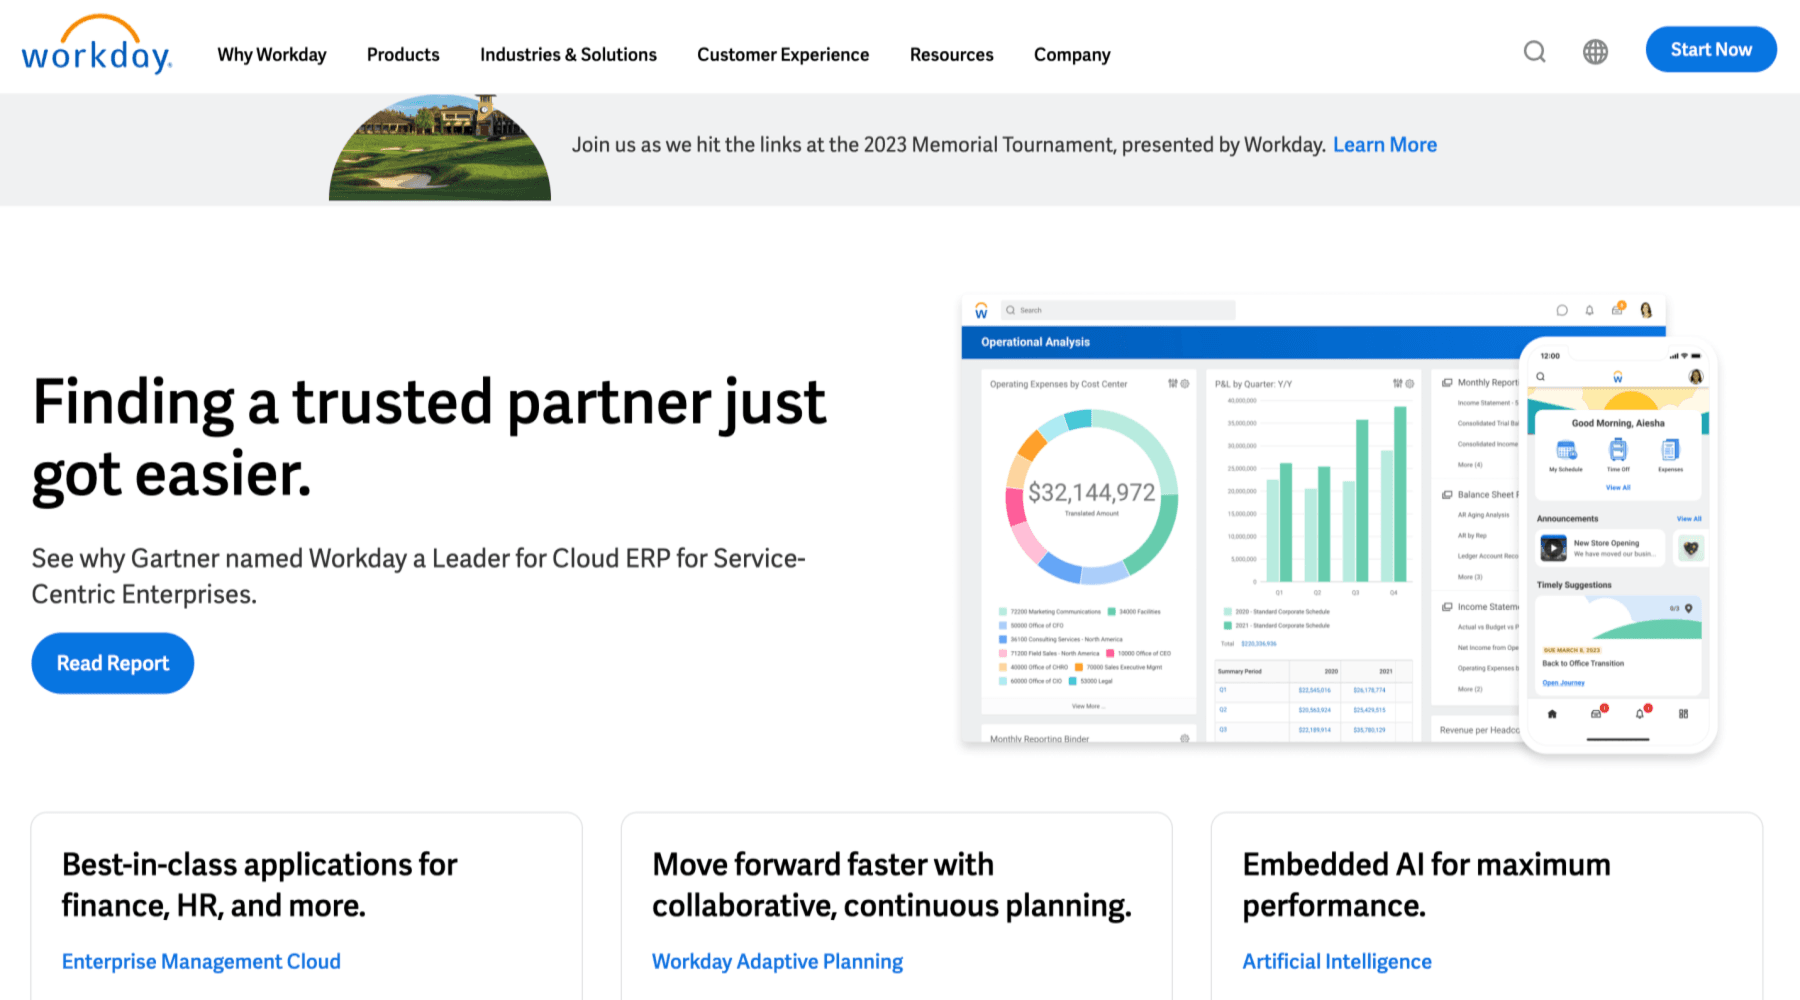Open the Enterprise Management Cloud link

[201, 962]
